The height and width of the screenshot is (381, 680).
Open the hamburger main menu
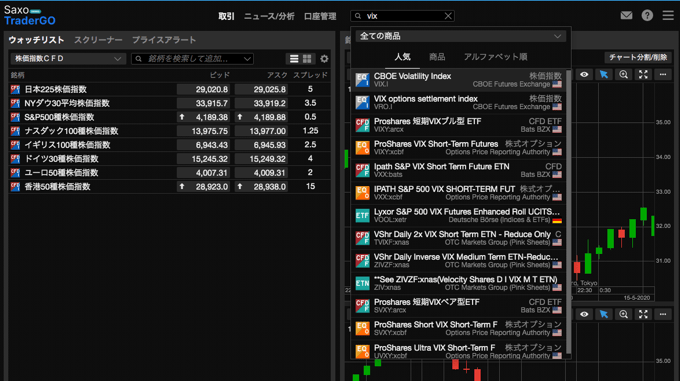coord(668,16)
